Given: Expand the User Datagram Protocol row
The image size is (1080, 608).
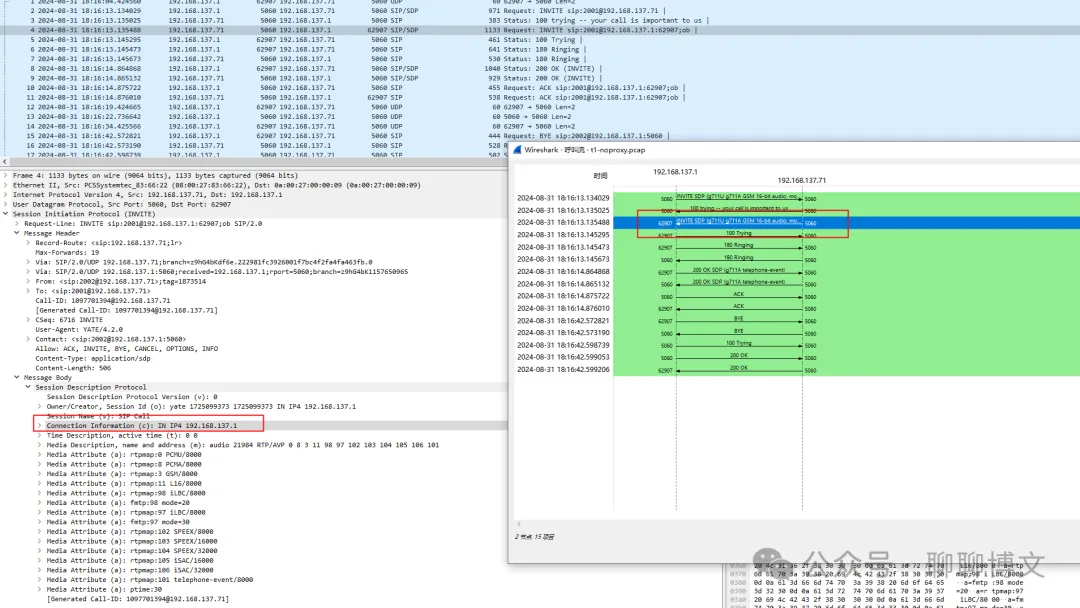Looking at the screenshot, I should click(x=6, y=204).
